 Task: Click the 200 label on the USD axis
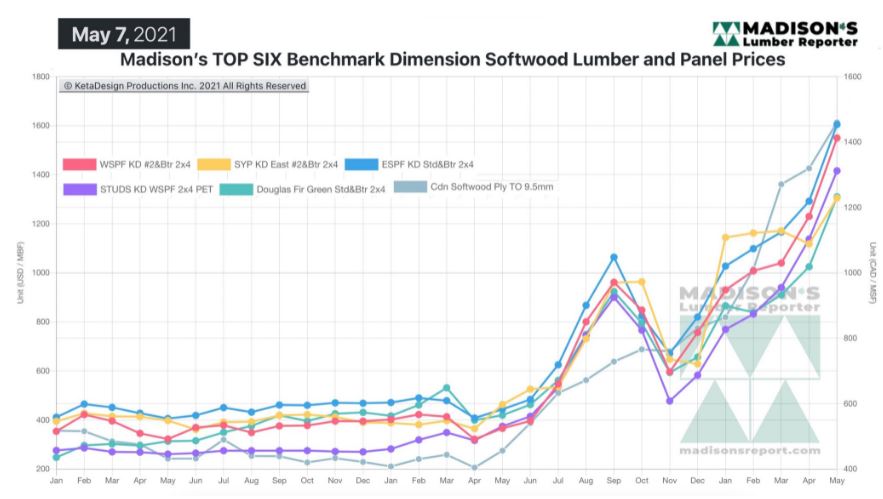(x=42, y=469)
